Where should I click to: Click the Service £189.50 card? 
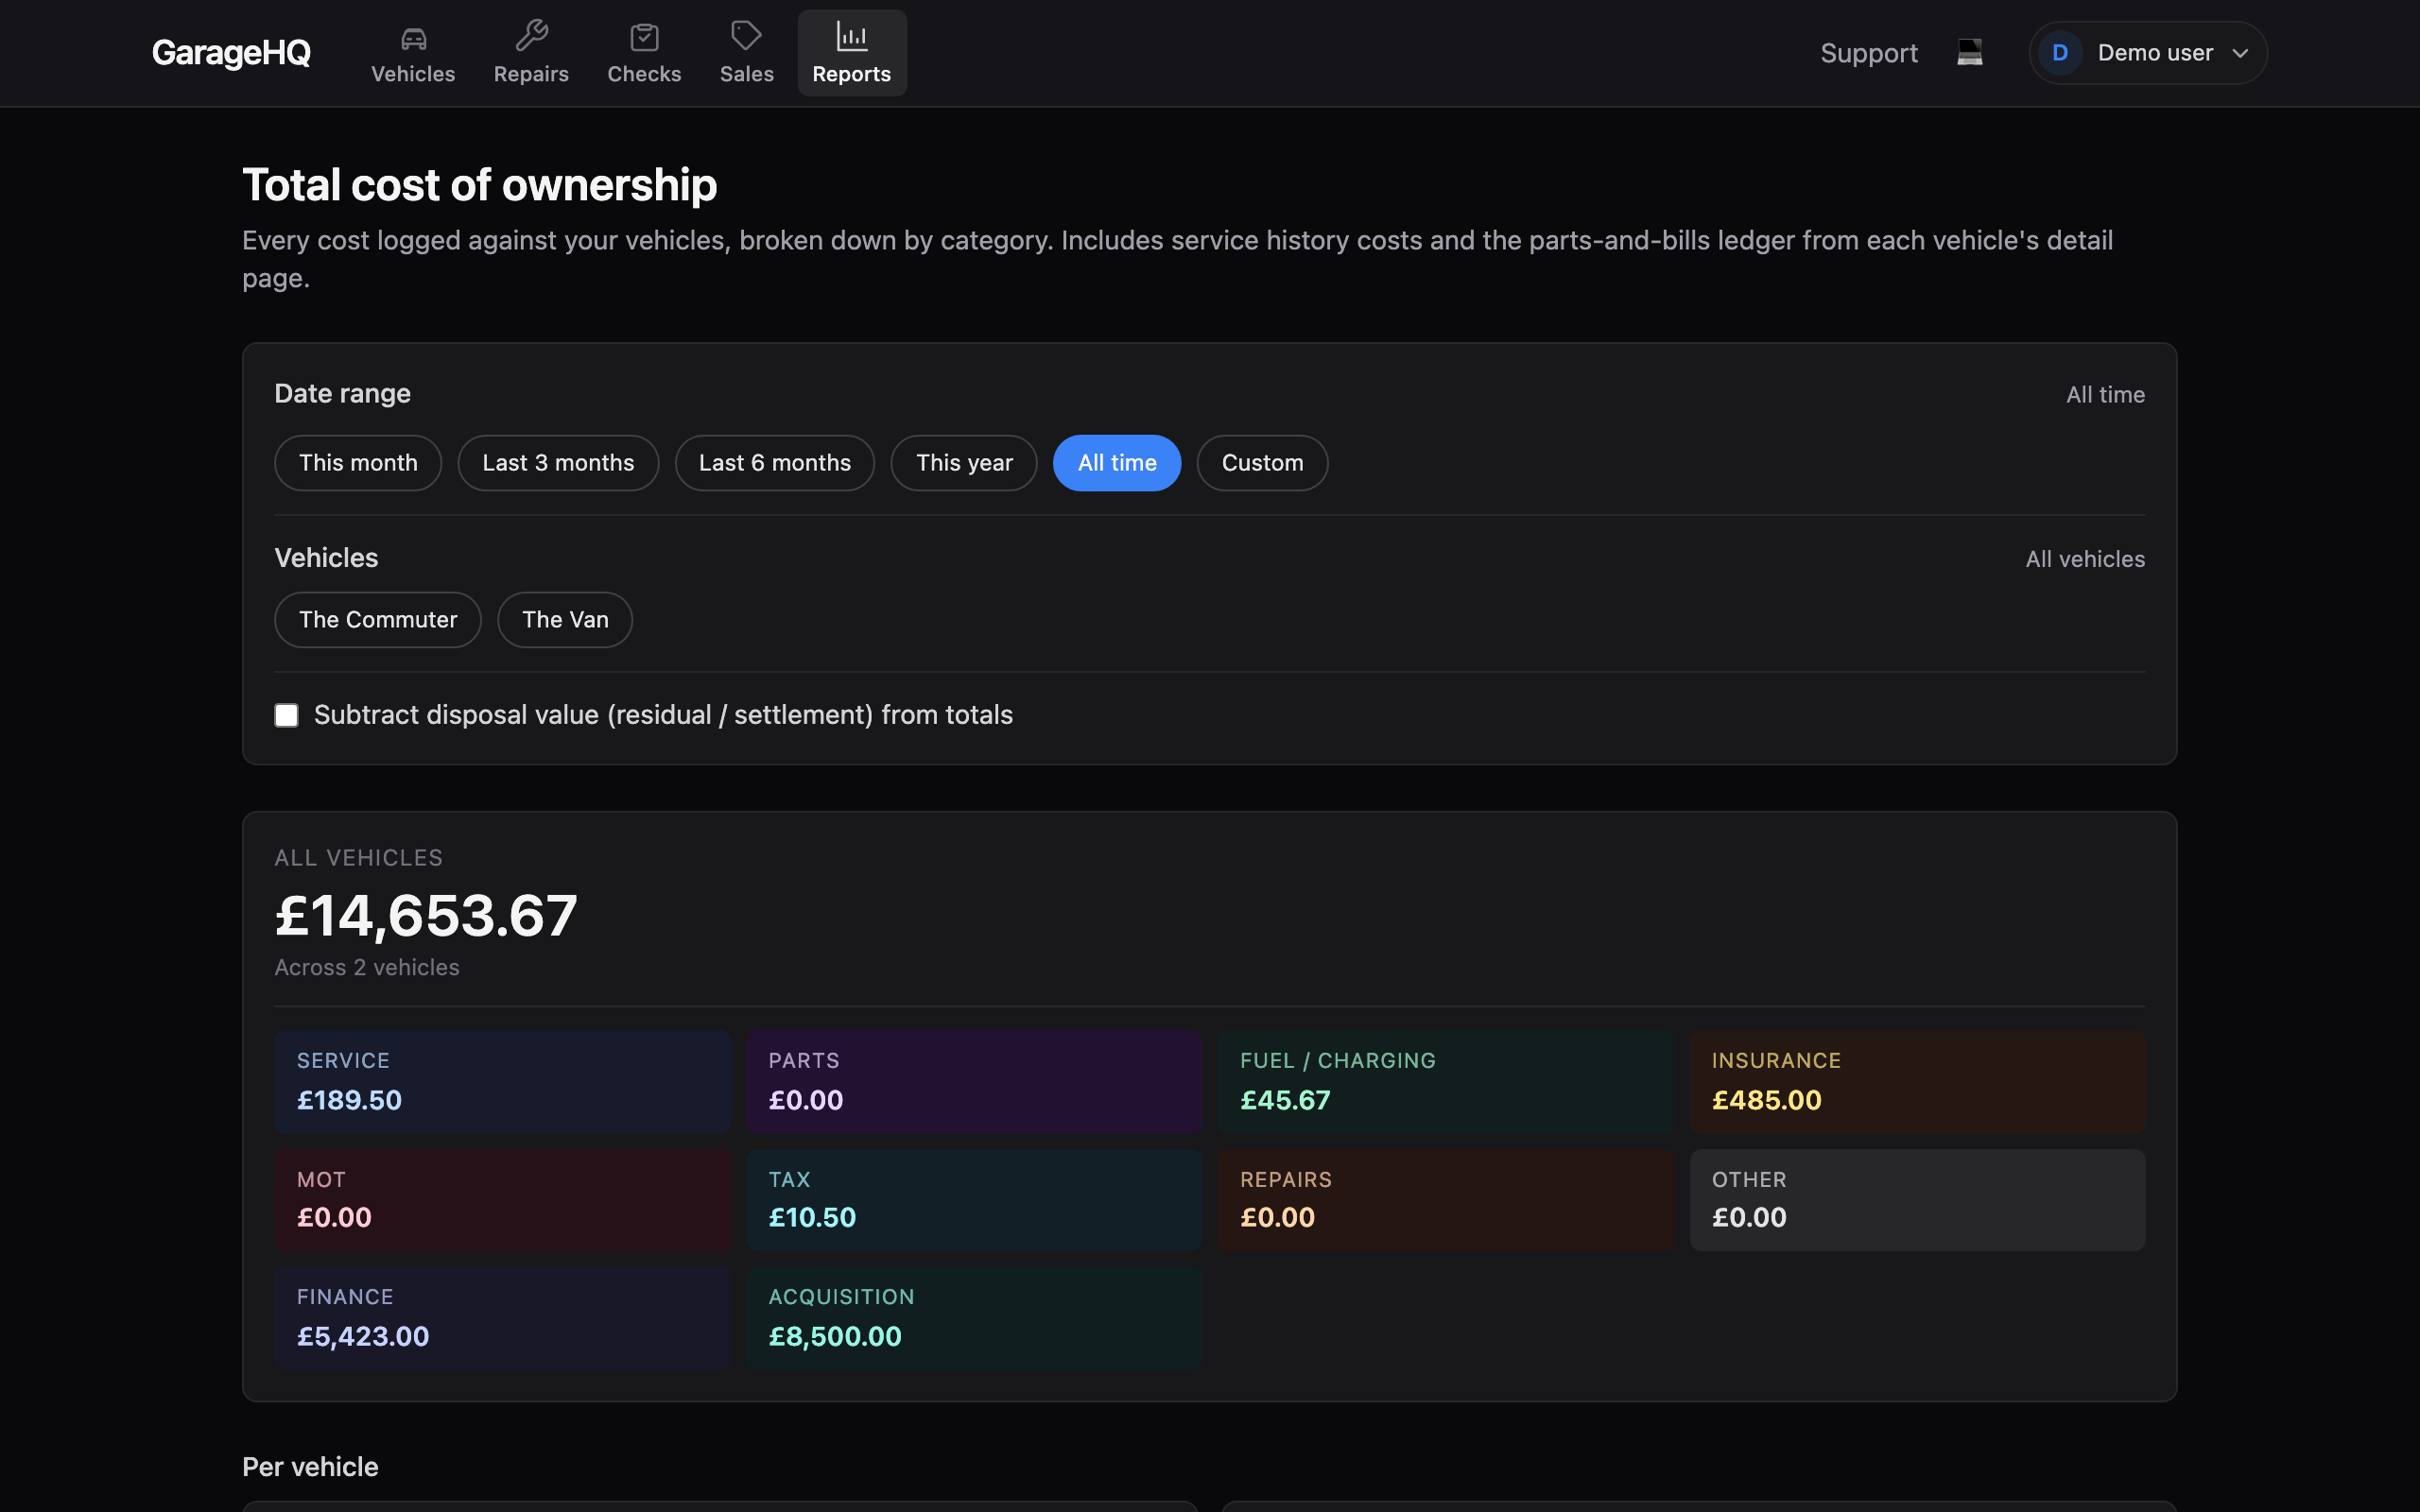coord(502,1081)
